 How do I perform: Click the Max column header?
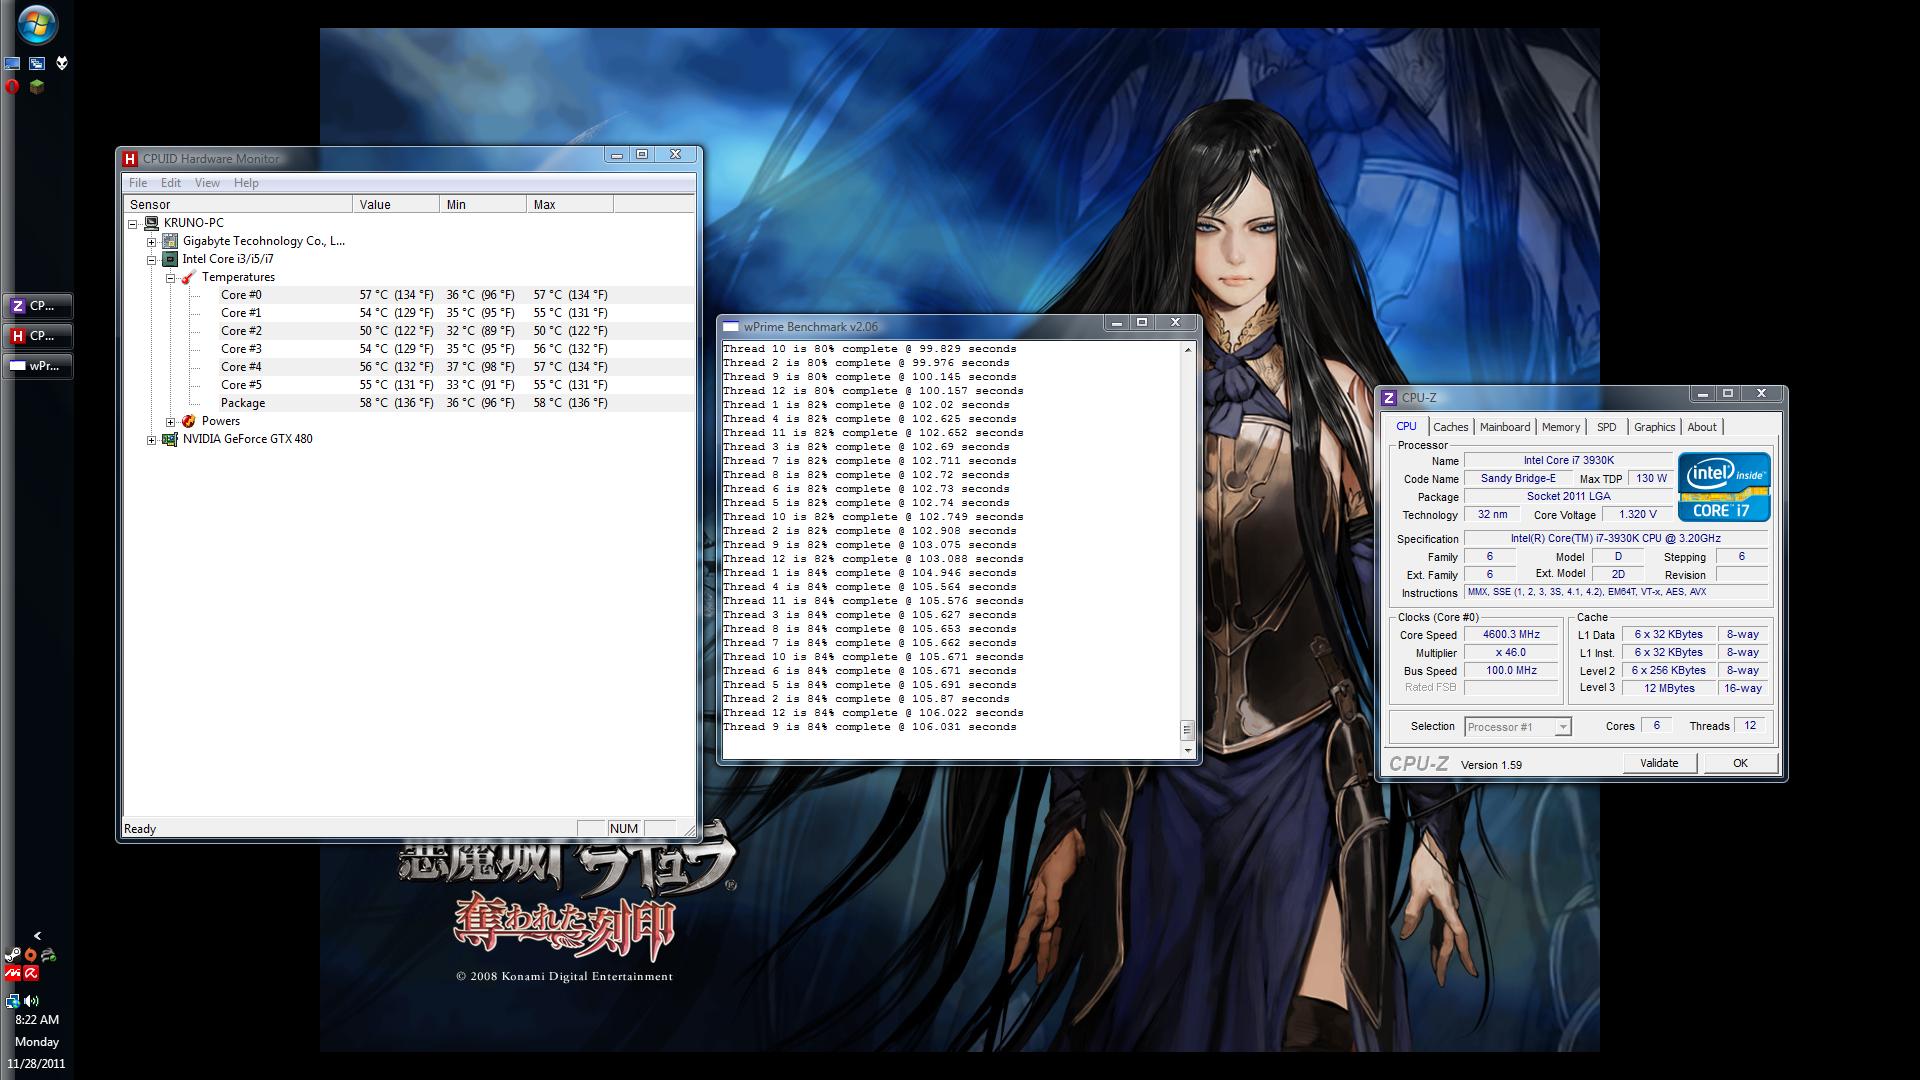(570, 204)
